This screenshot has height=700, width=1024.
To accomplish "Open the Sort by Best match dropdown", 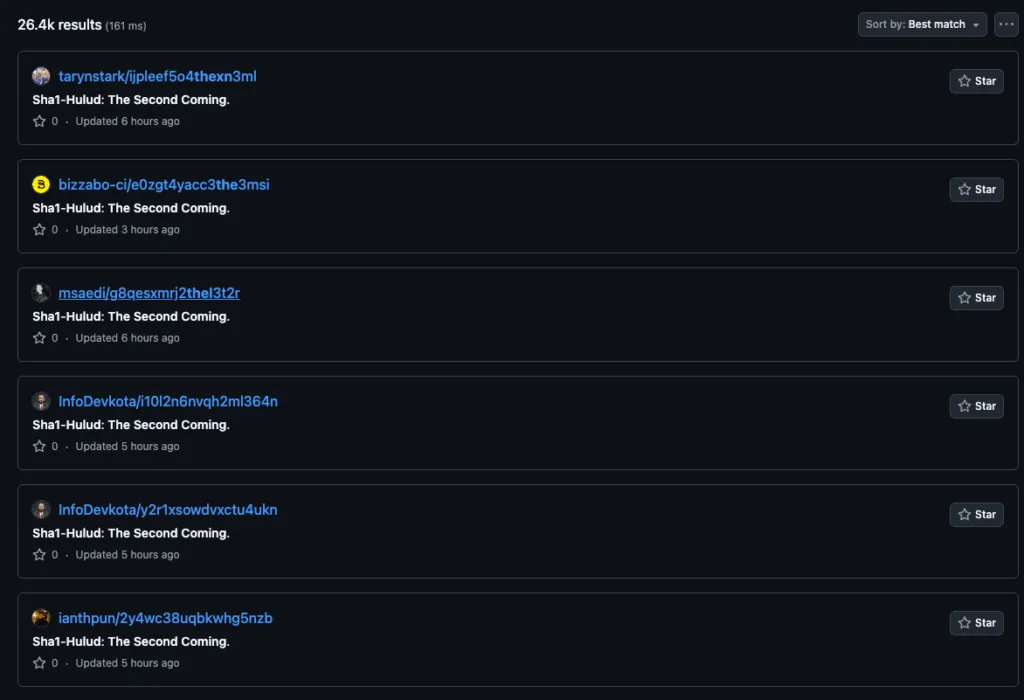I will [x=922, y=24].
